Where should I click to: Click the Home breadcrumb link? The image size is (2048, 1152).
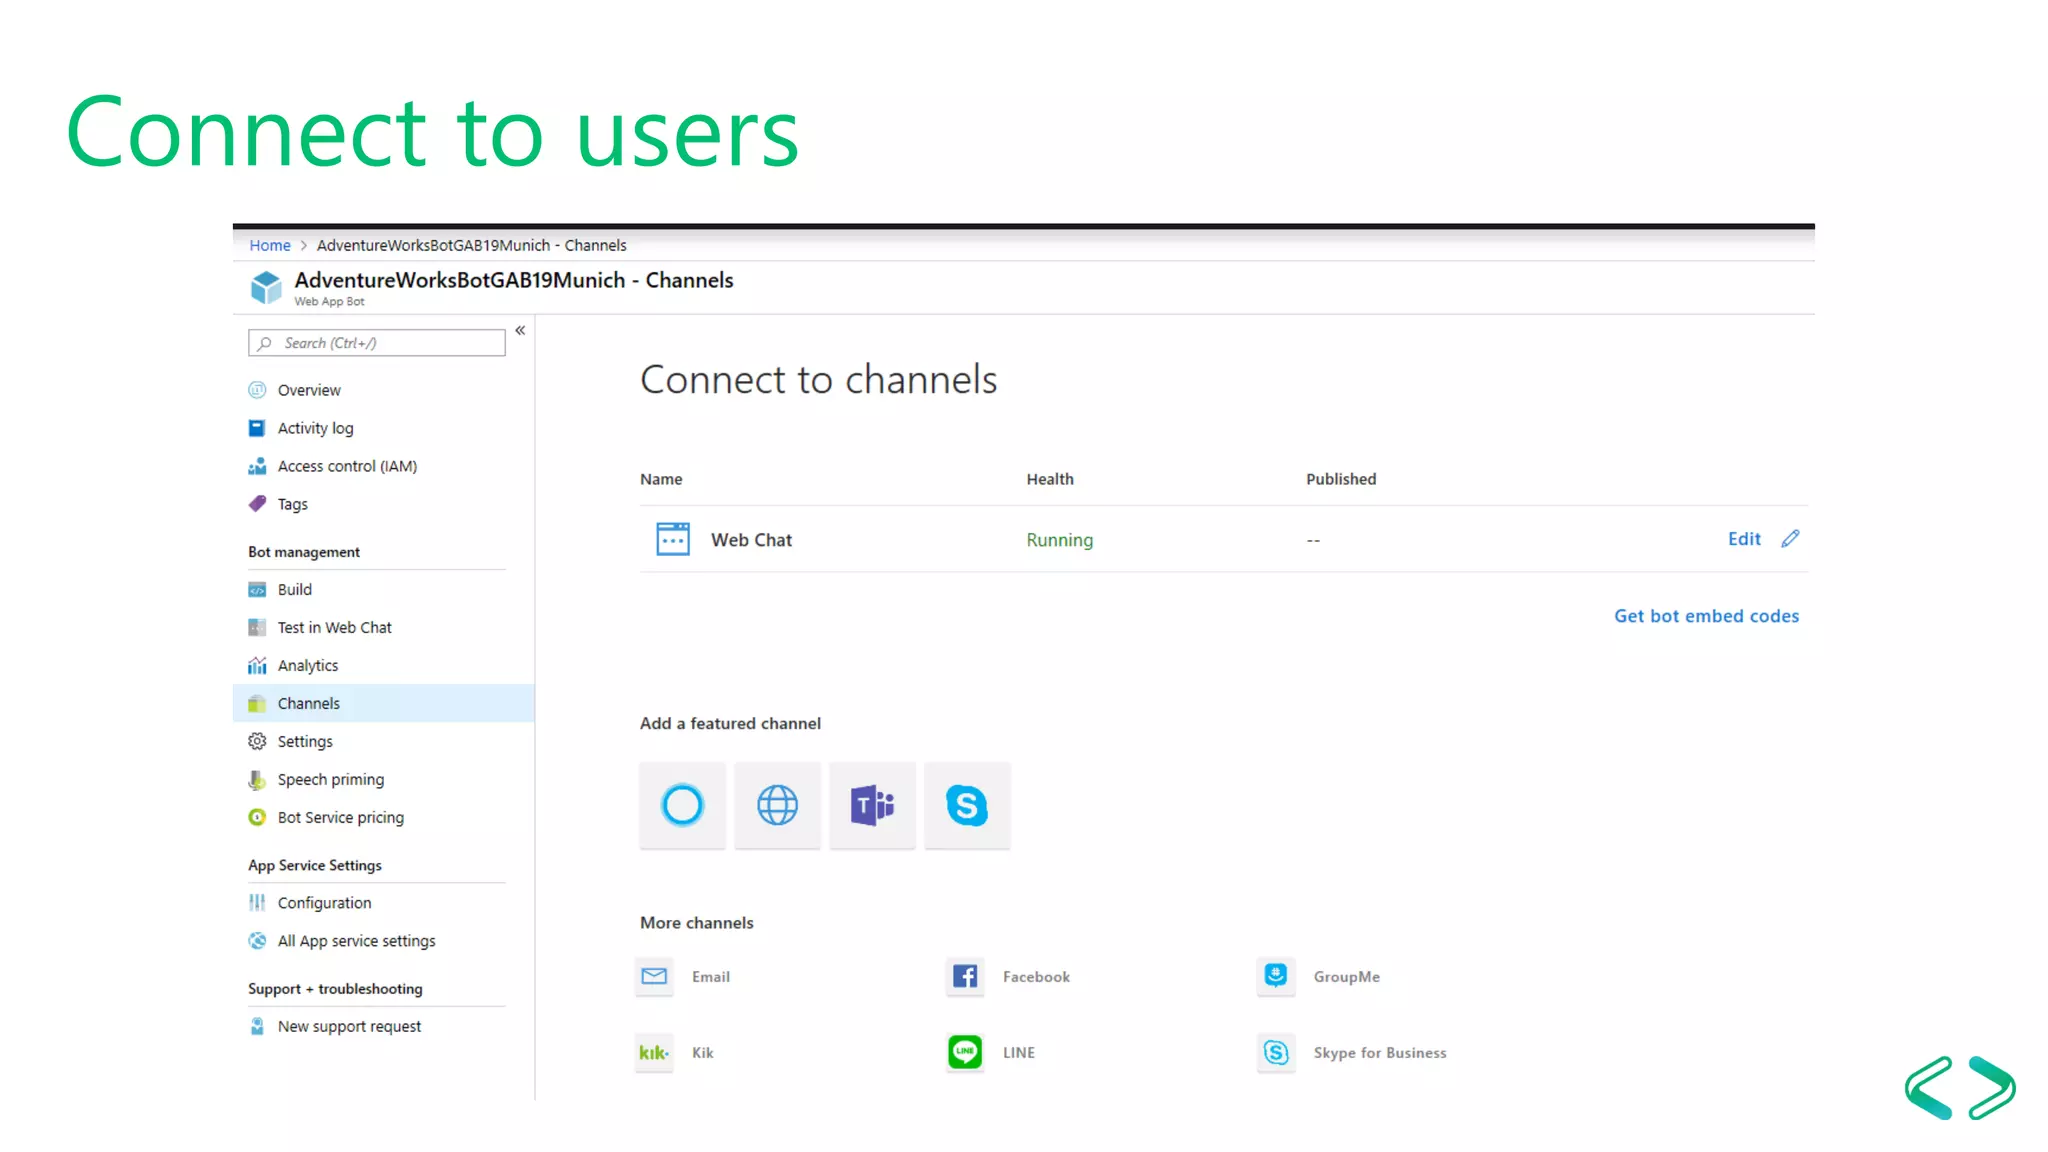point(270,245)
